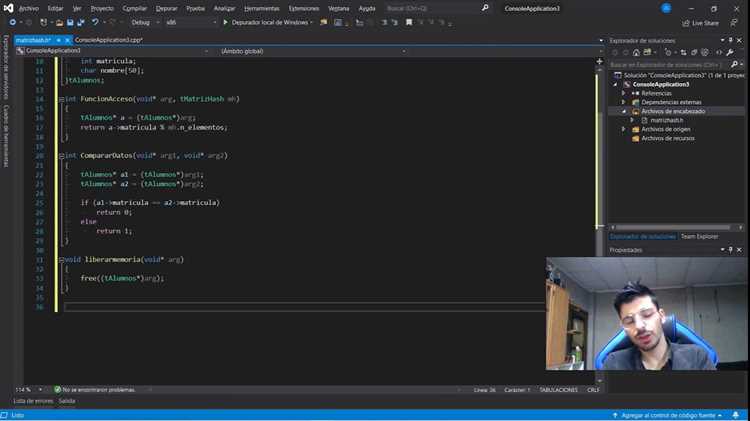This screenshot has height=421, width=750.
Task: Expand the Archivos de origen tree node
Action: click(623, 129)
